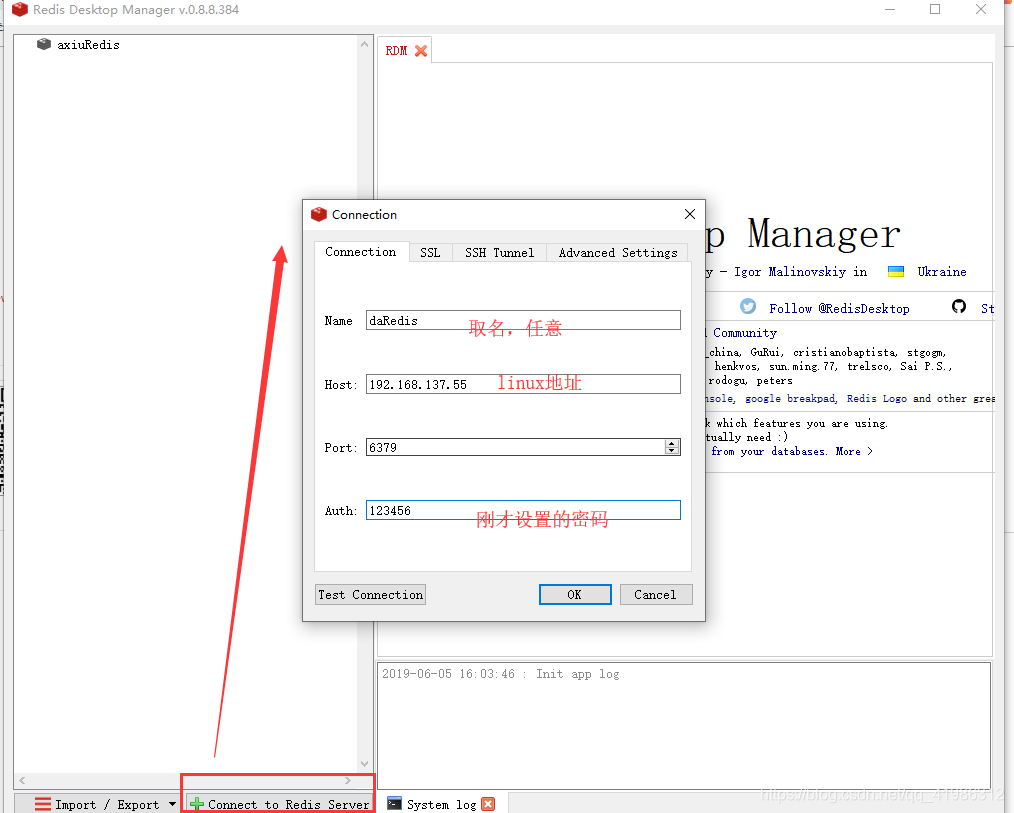Image resolution: width=1014 pixels, height=813 pixels.
Task: Click into the Host address field
Action: [523, 384]
